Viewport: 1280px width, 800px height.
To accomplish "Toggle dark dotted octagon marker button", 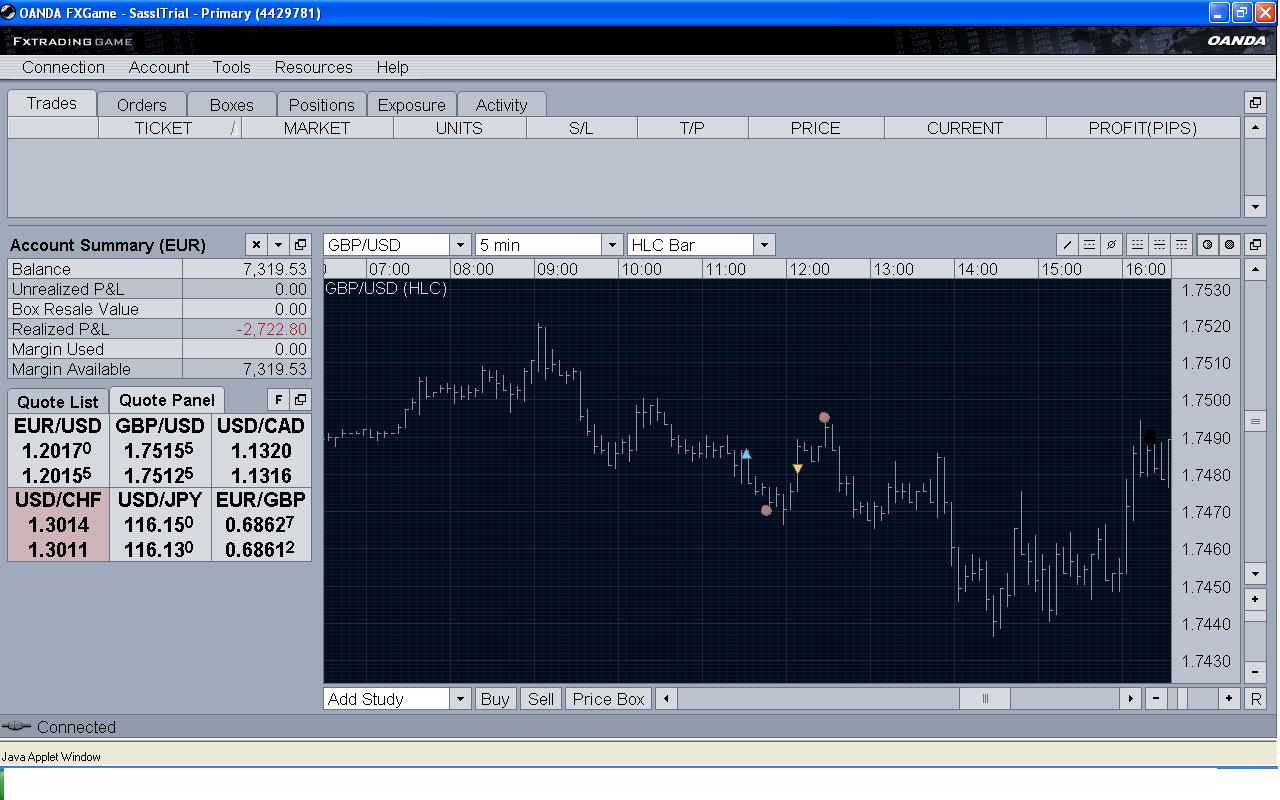I will (x=1230, y=245).
